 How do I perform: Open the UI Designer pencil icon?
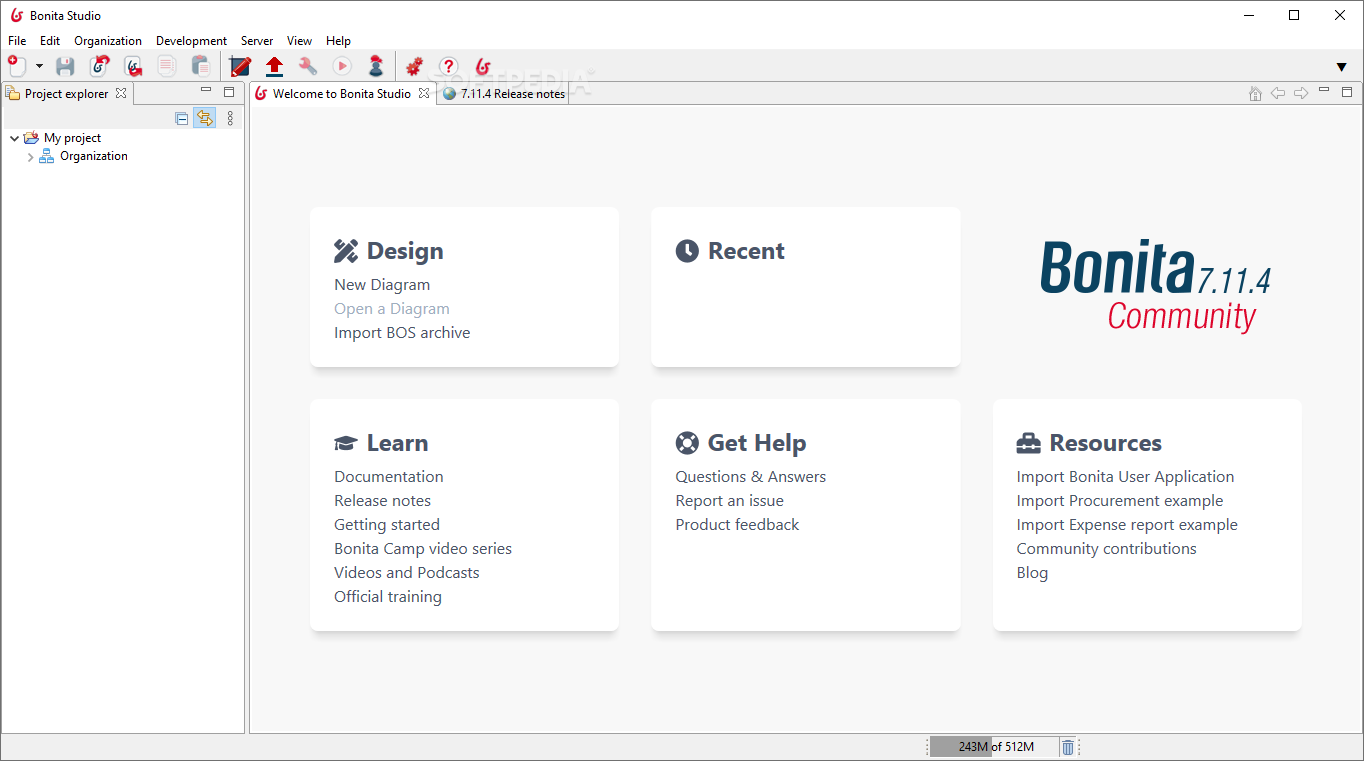click(240, 66)
